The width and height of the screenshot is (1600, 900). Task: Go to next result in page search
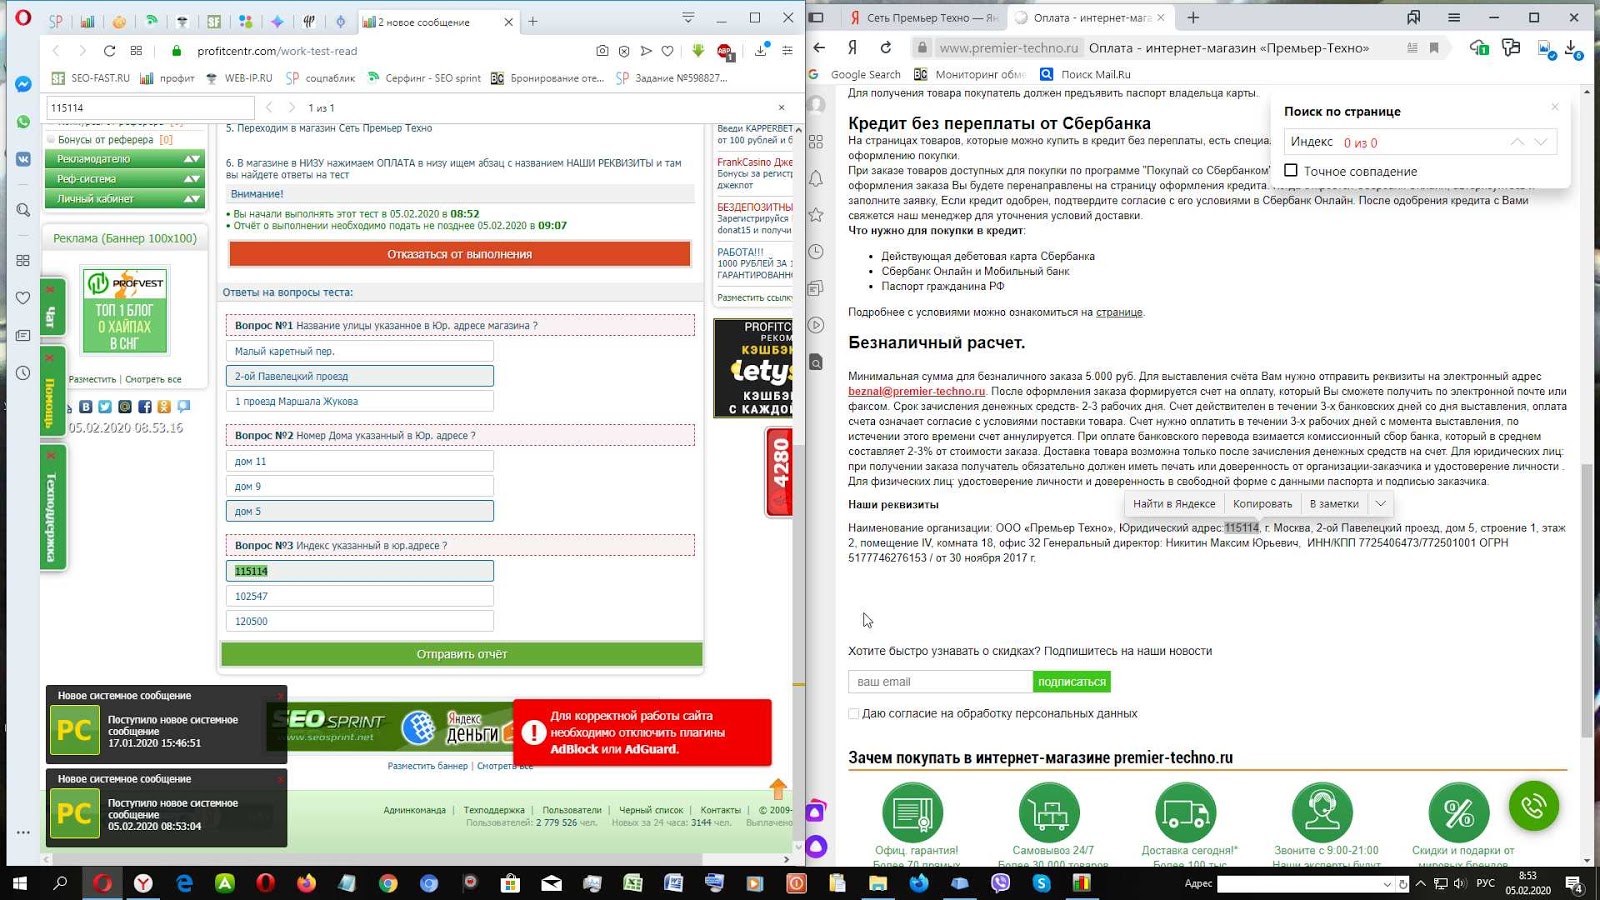coord(1541,142)
